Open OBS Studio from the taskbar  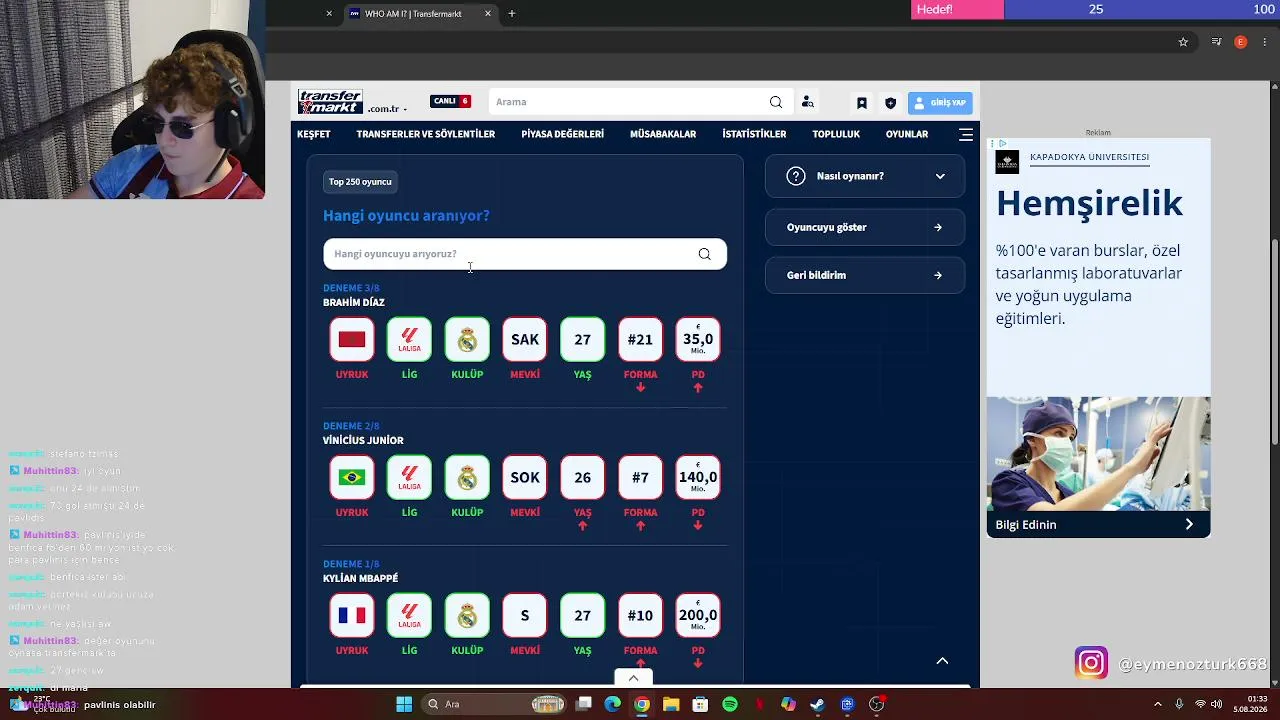(x=877, y=704)
